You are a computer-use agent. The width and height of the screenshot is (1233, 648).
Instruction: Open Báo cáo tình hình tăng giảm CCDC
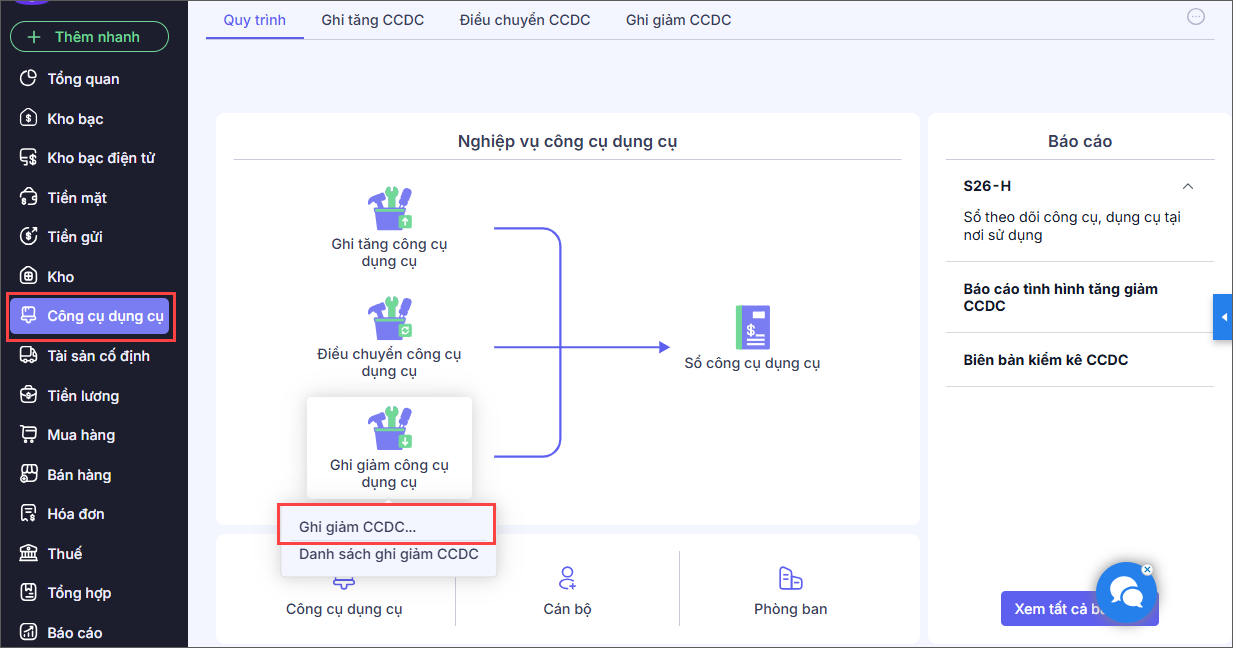pos(1060,297)
